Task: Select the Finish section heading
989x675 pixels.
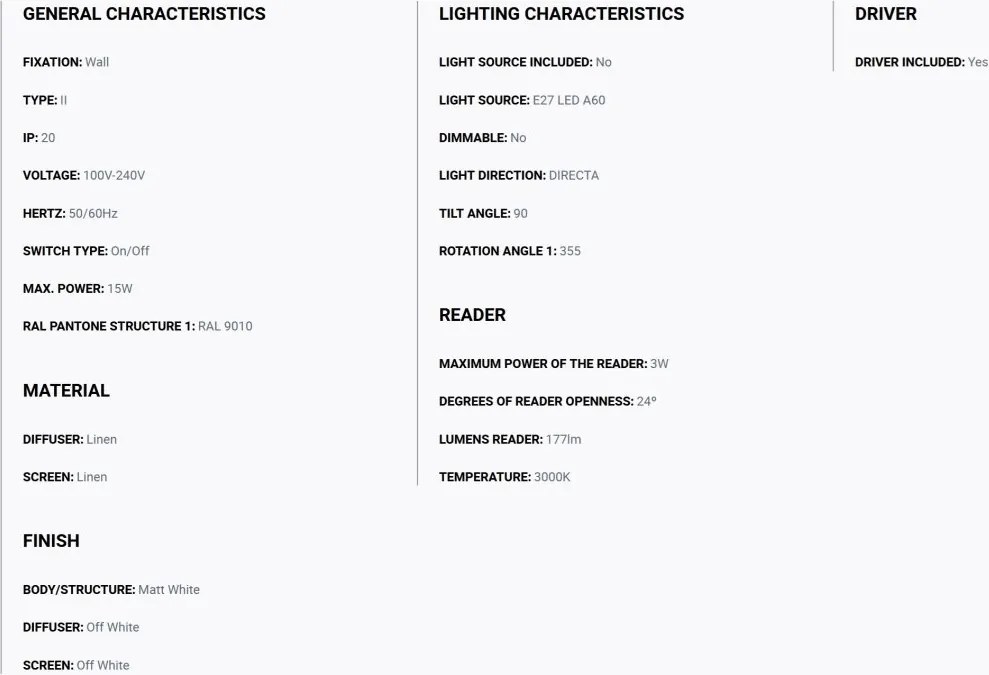Action: [51, 541]
